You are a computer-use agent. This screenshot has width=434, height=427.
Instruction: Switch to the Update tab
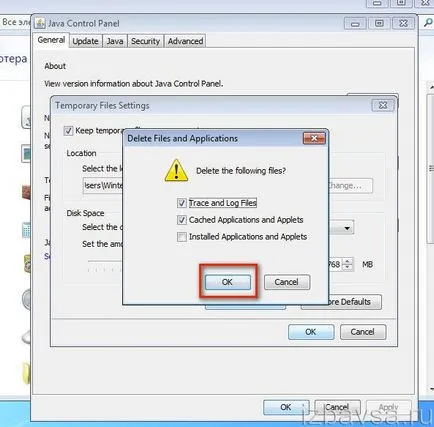(85, 41)
